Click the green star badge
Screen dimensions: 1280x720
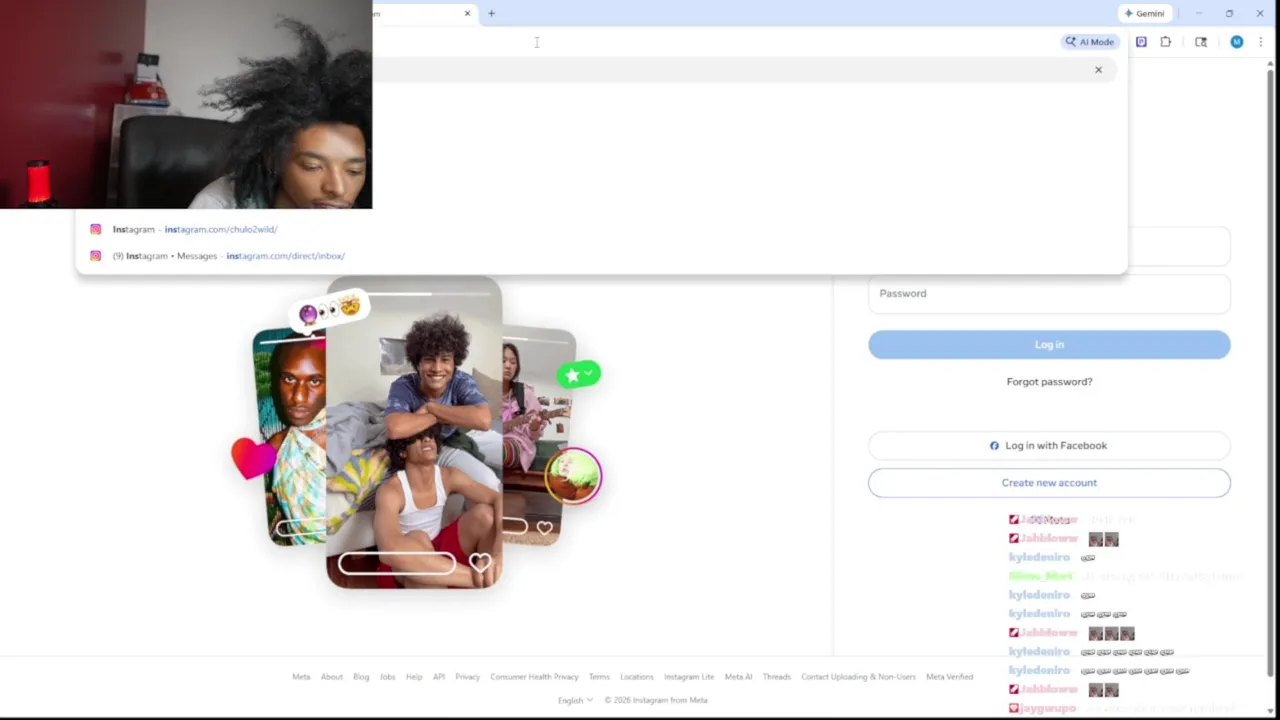(579, 374)
